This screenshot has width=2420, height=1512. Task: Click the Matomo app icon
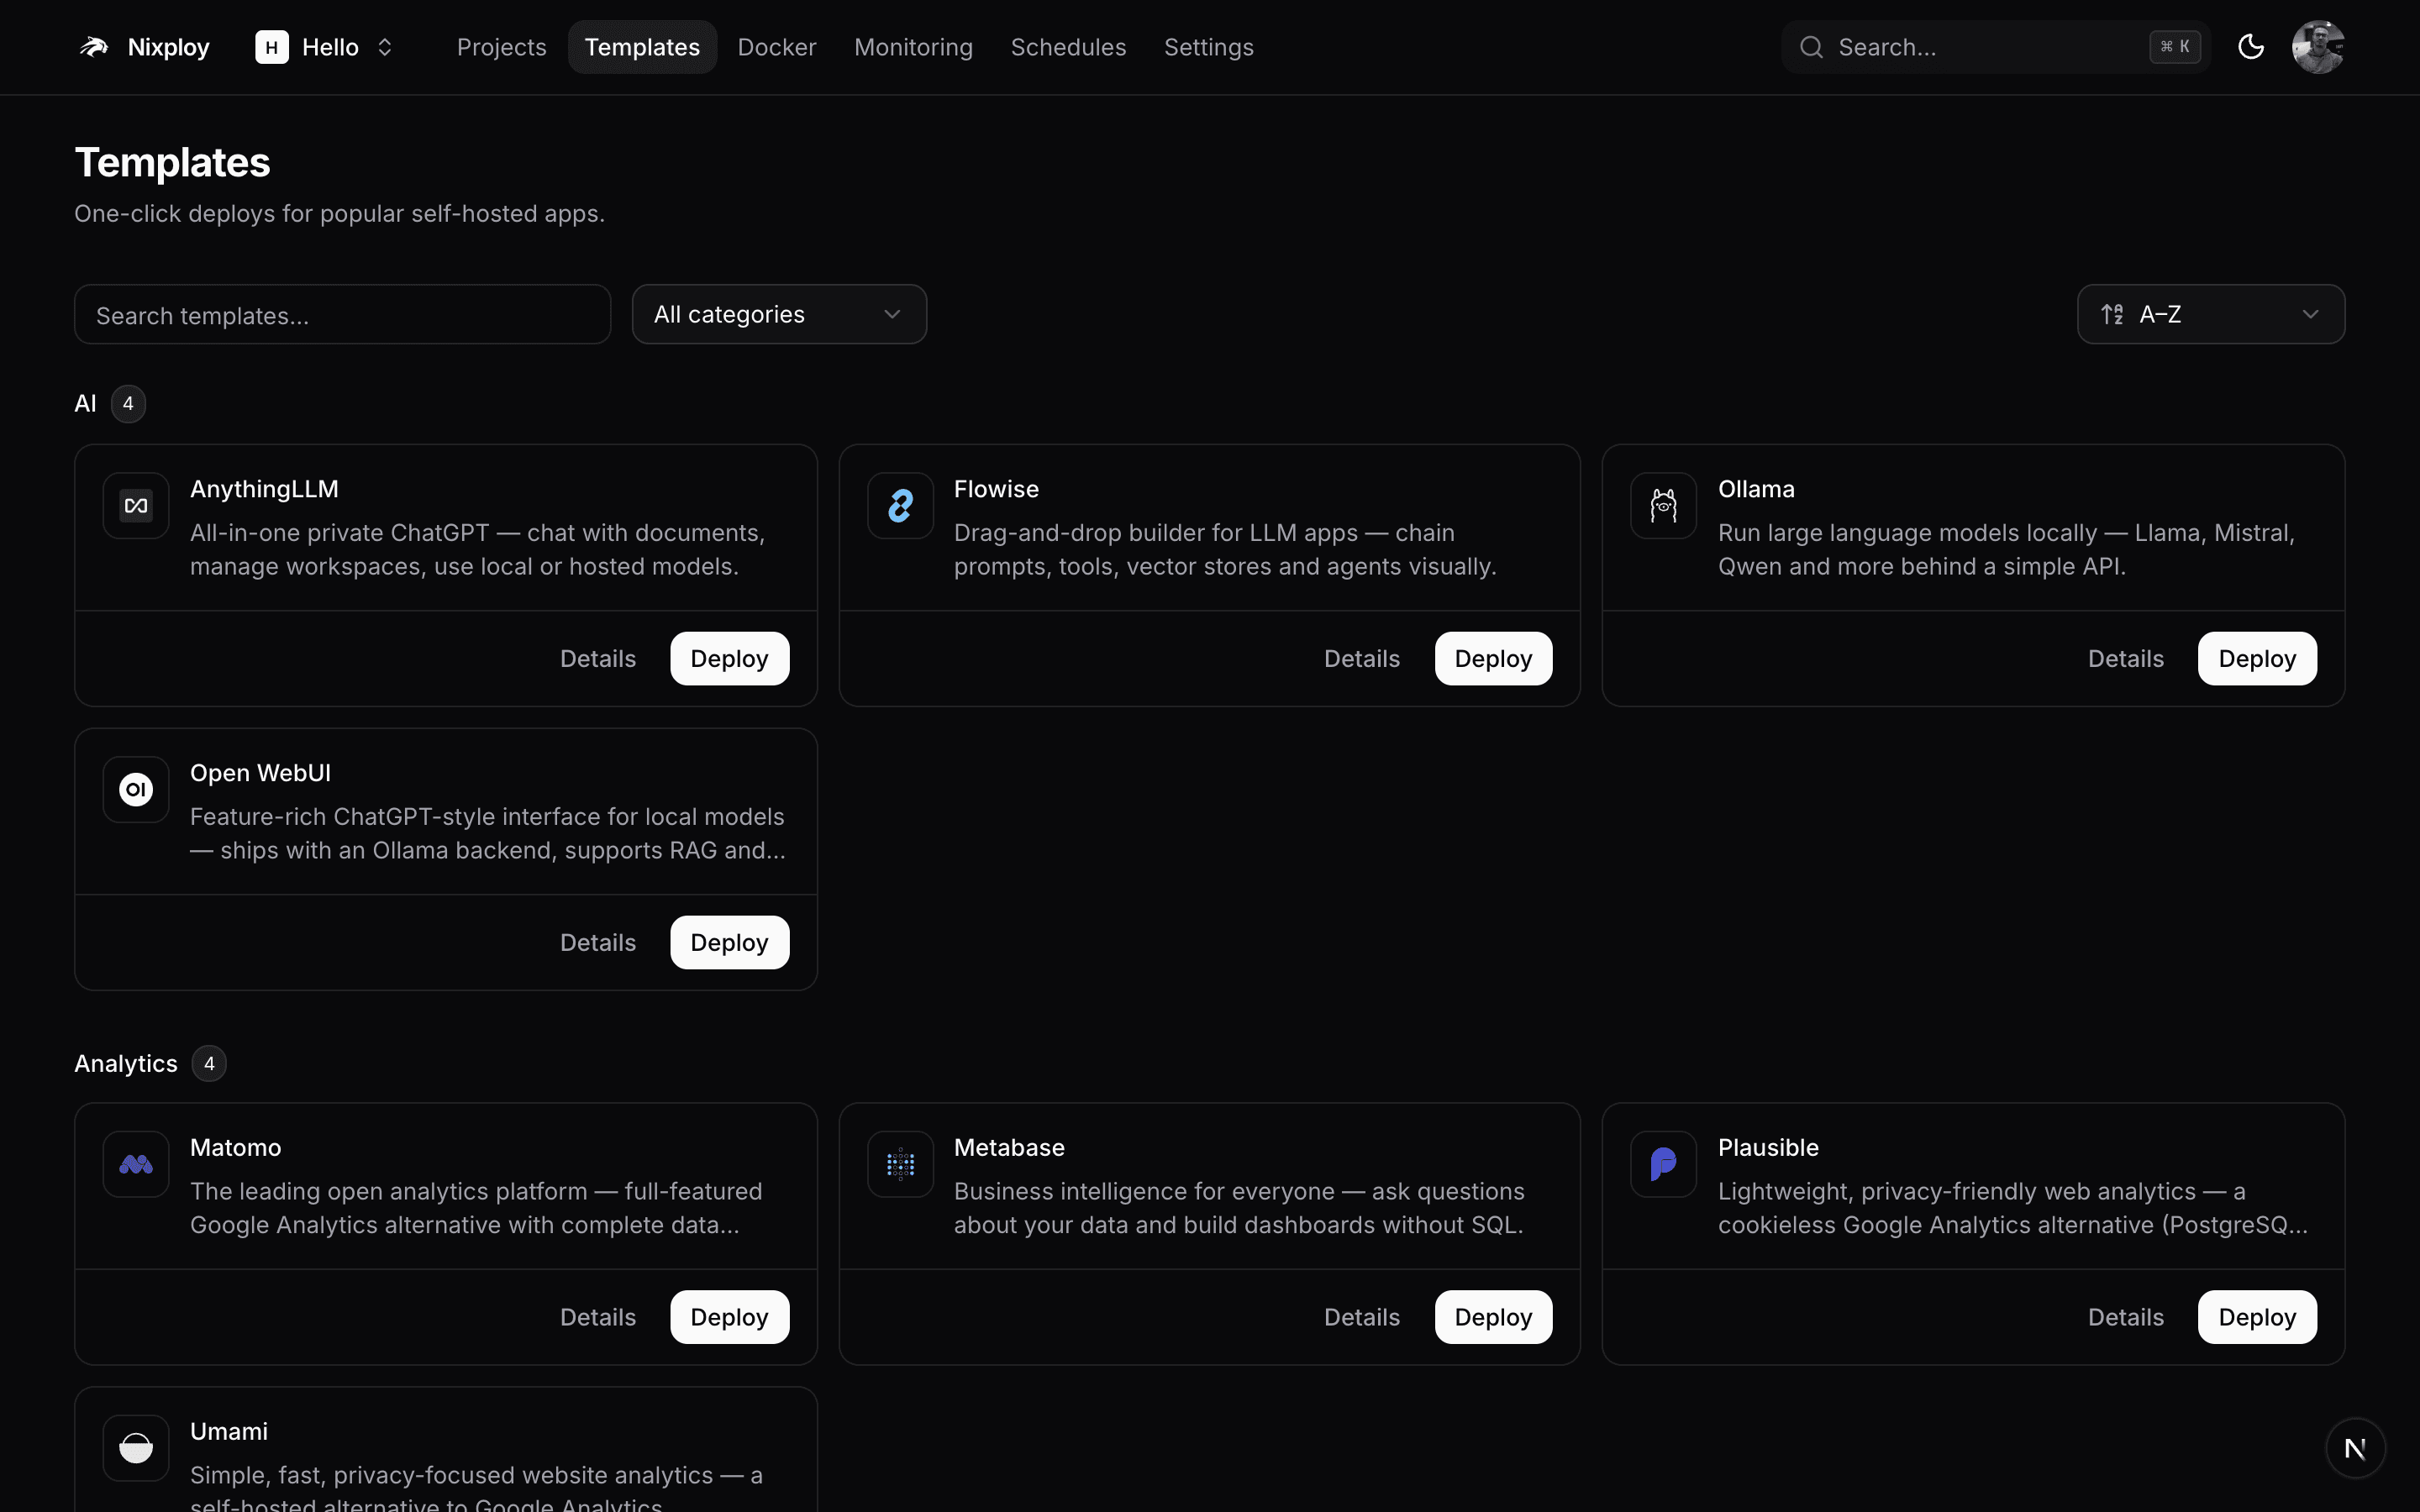(136, 1164)
